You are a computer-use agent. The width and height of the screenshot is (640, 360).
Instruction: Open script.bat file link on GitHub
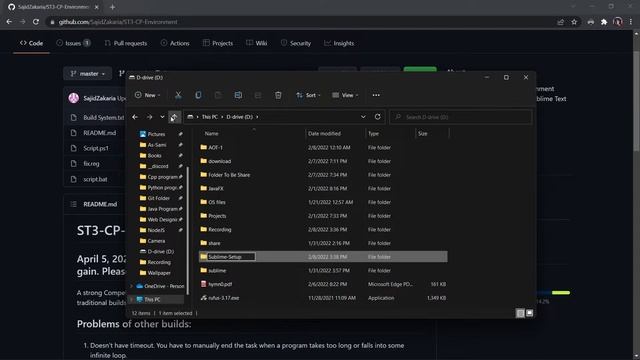96,179
